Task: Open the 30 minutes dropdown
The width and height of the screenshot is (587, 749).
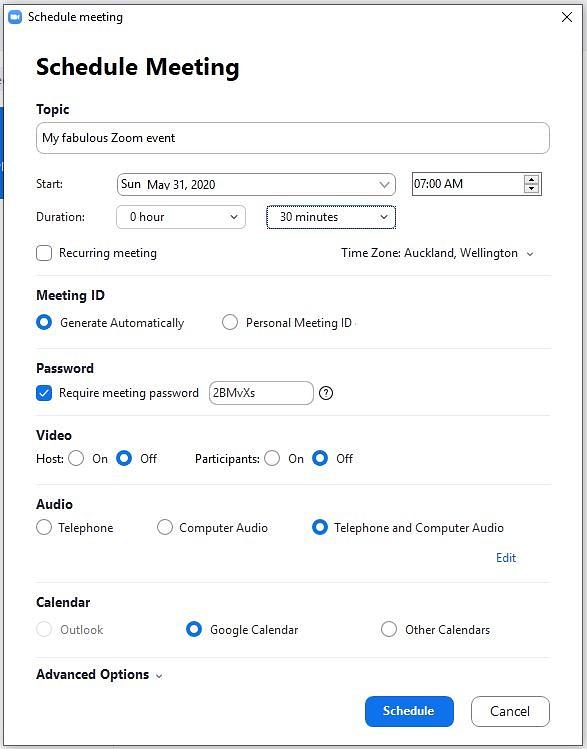Action: pos(331,217)
